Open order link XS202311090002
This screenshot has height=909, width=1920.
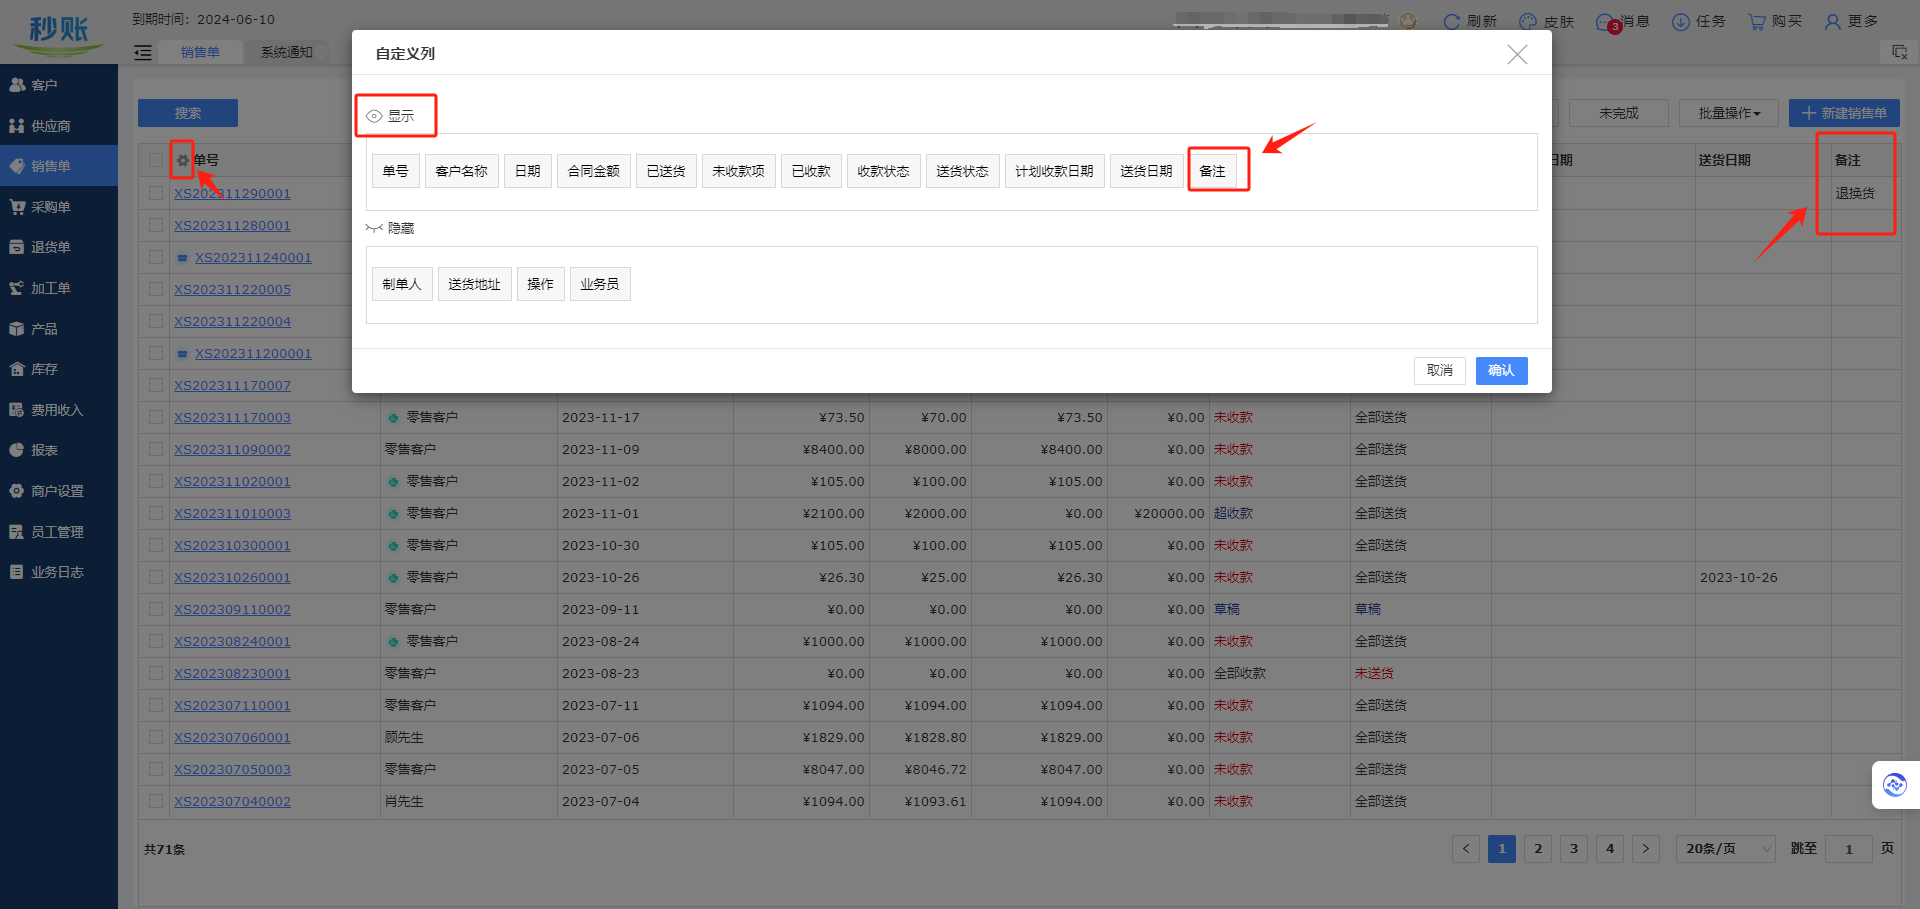click(232, 449)
